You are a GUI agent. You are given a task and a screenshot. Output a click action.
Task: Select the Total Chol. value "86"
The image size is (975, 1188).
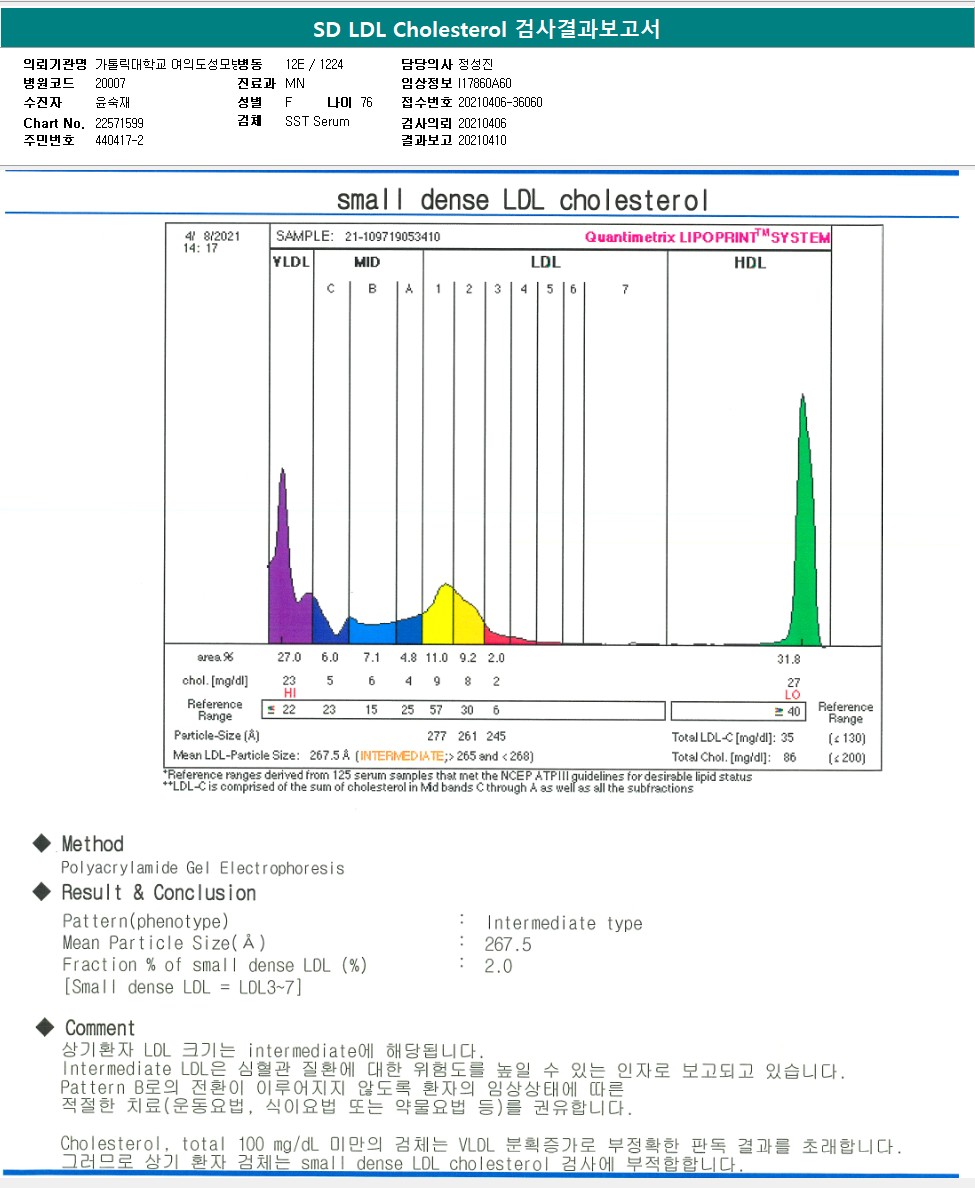(x=789, y=757)
